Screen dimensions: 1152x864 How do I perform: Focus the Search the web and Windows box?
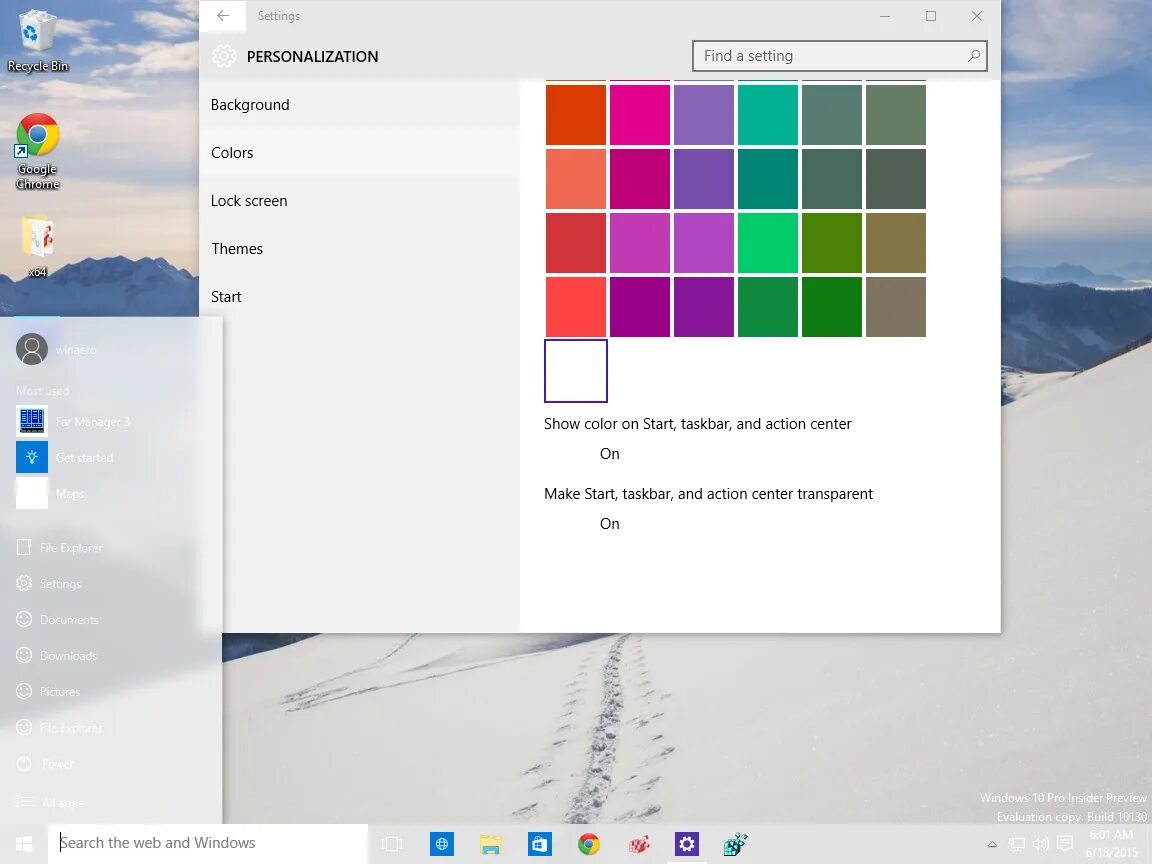point(209,843)
